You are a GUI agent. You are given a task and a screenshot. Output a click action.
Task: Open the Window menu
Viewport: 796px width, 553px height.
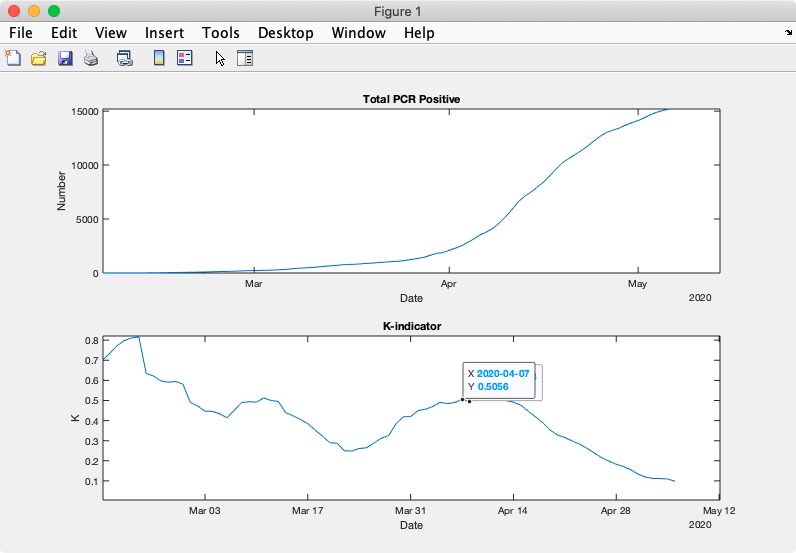click(x=358, y=33)
